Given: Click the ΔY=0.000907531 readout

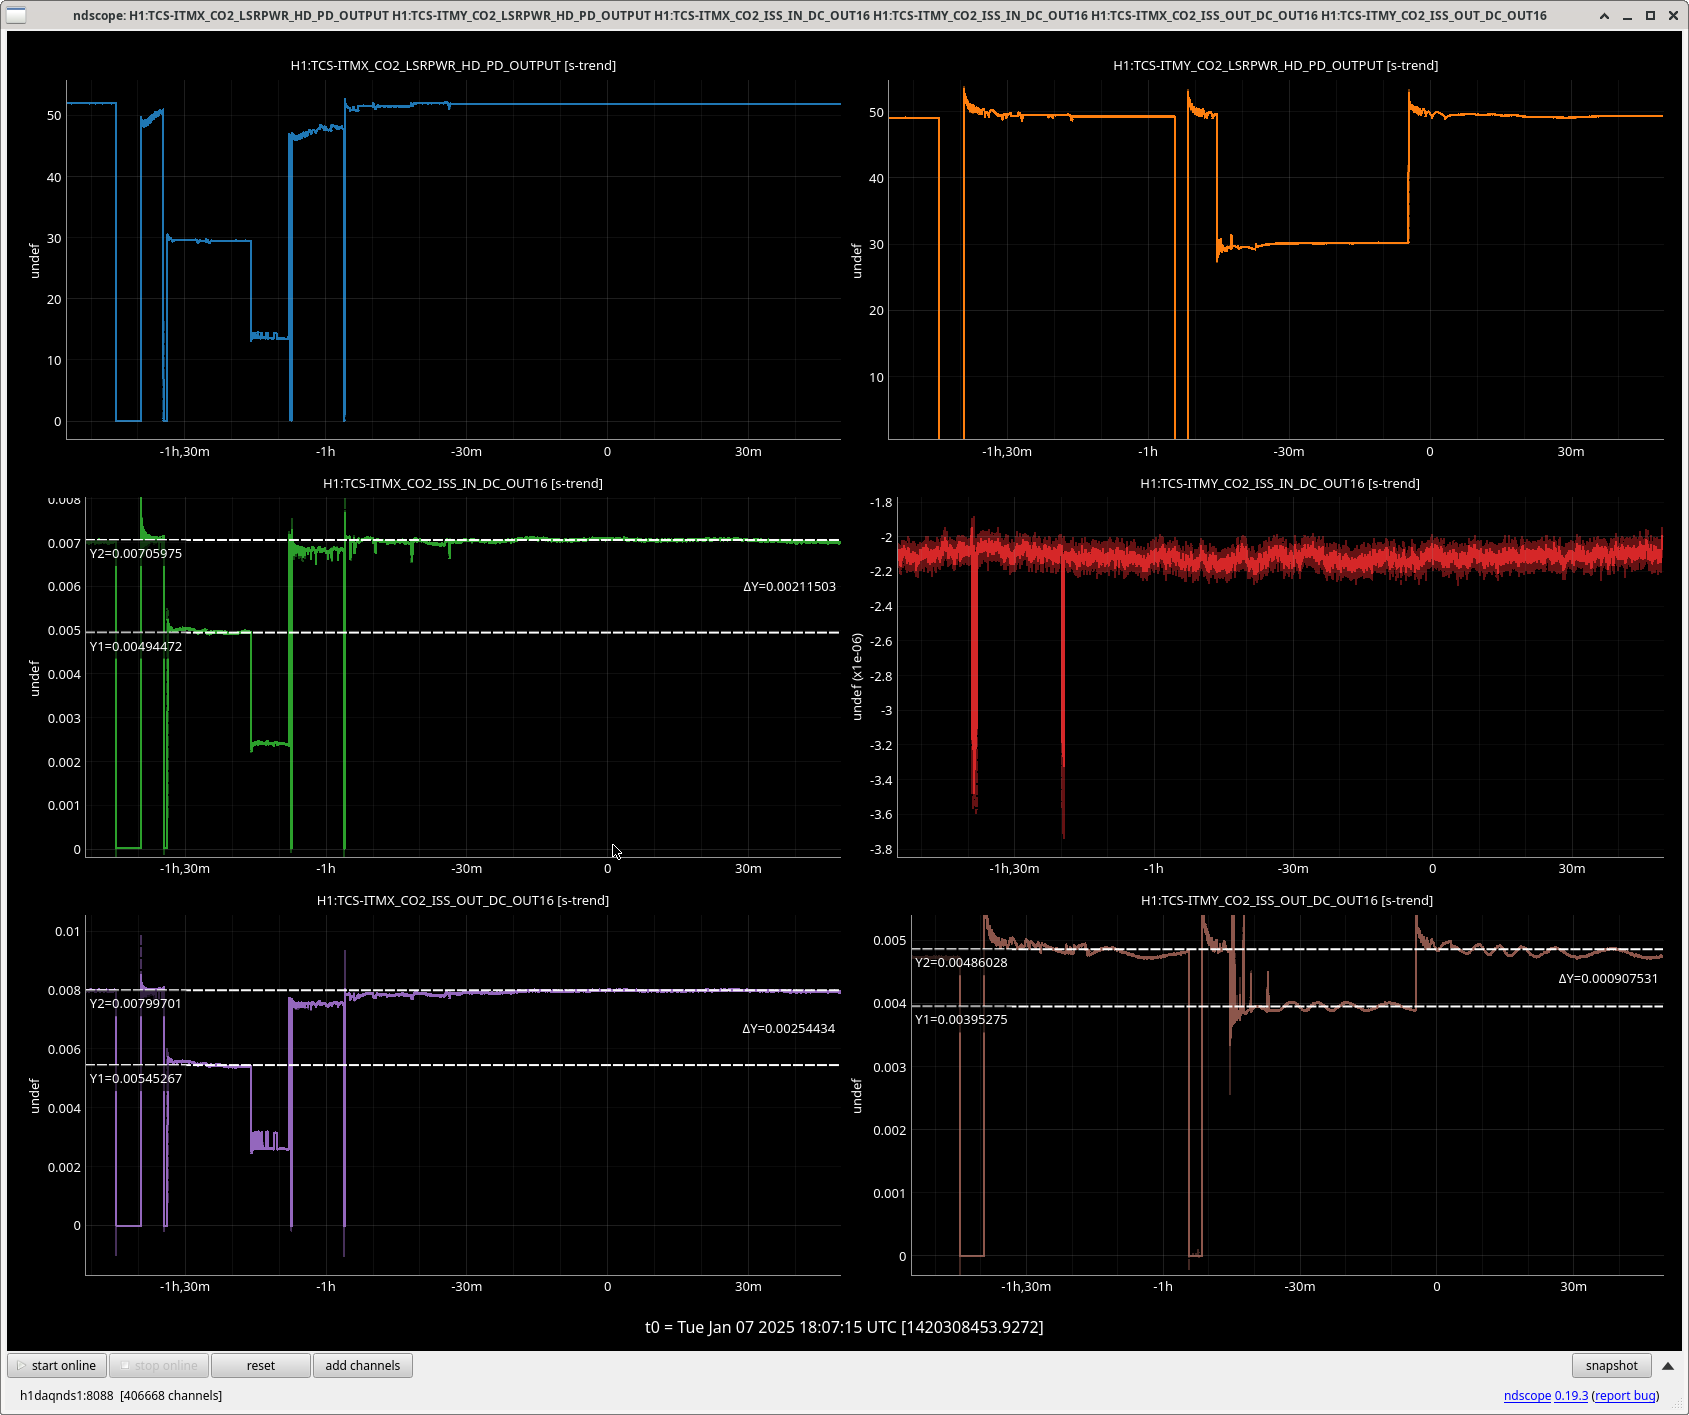Looking at the screenshot, I should [1608, 978].
